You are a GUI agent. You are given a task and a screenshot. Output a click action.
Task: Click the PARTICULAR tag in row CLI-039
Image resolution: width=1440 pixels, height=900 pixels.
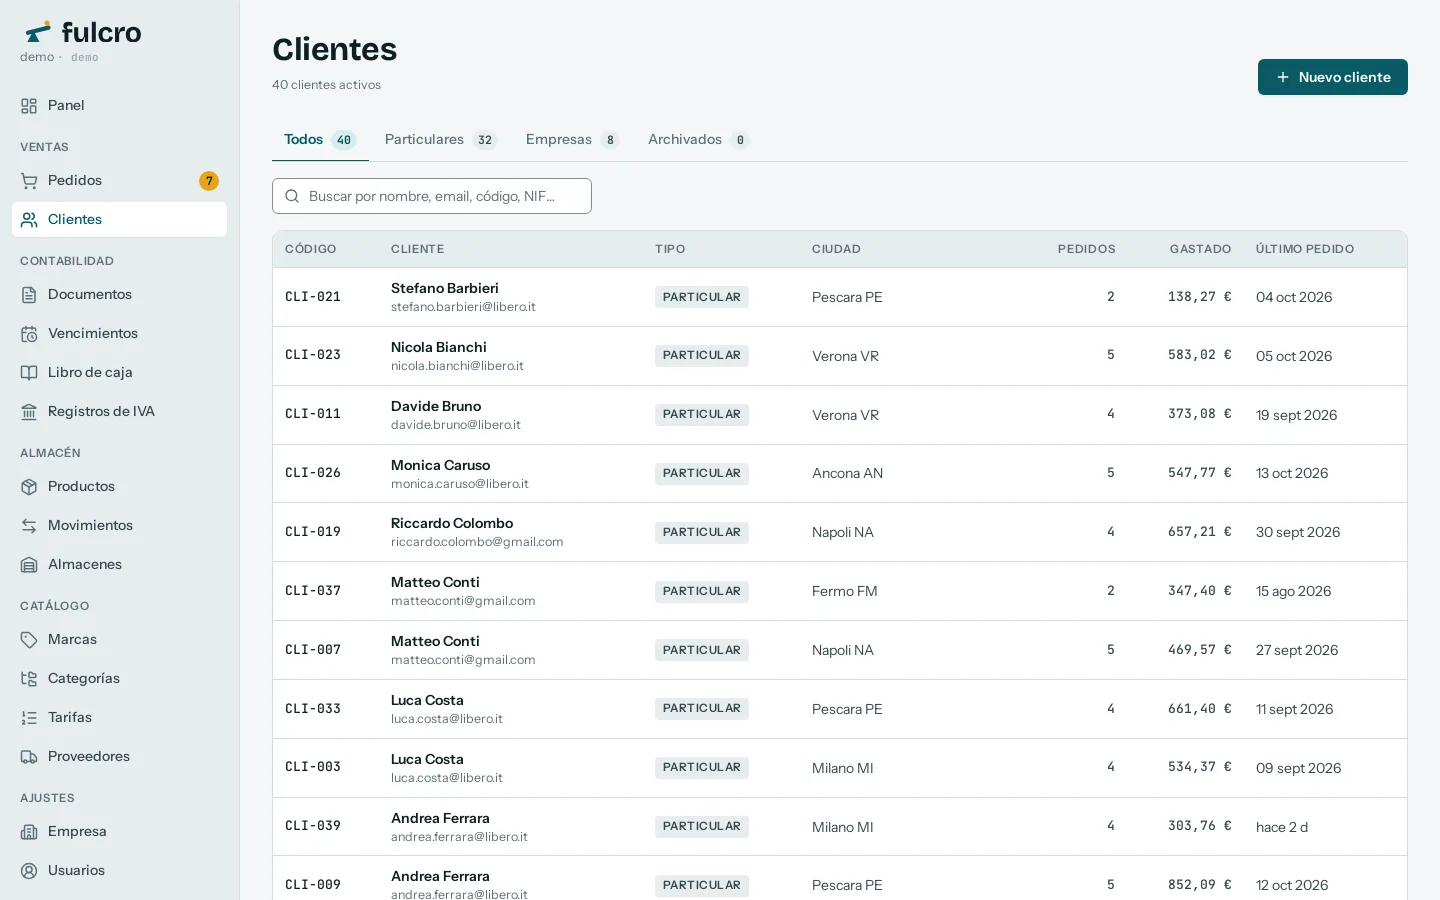[702, 827]
